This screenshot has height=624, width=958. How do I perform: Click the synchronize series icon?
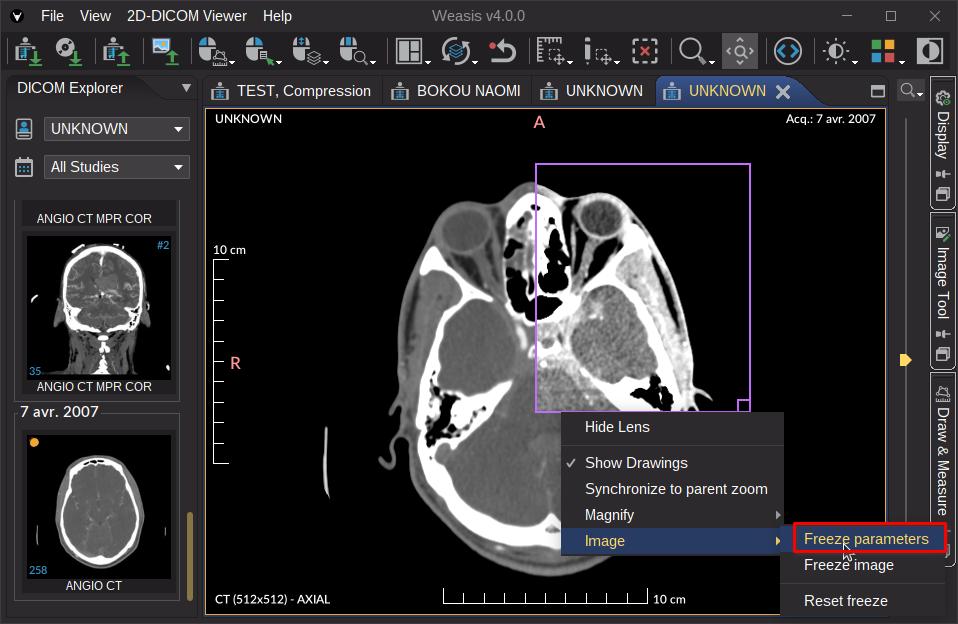click(455, 51)
